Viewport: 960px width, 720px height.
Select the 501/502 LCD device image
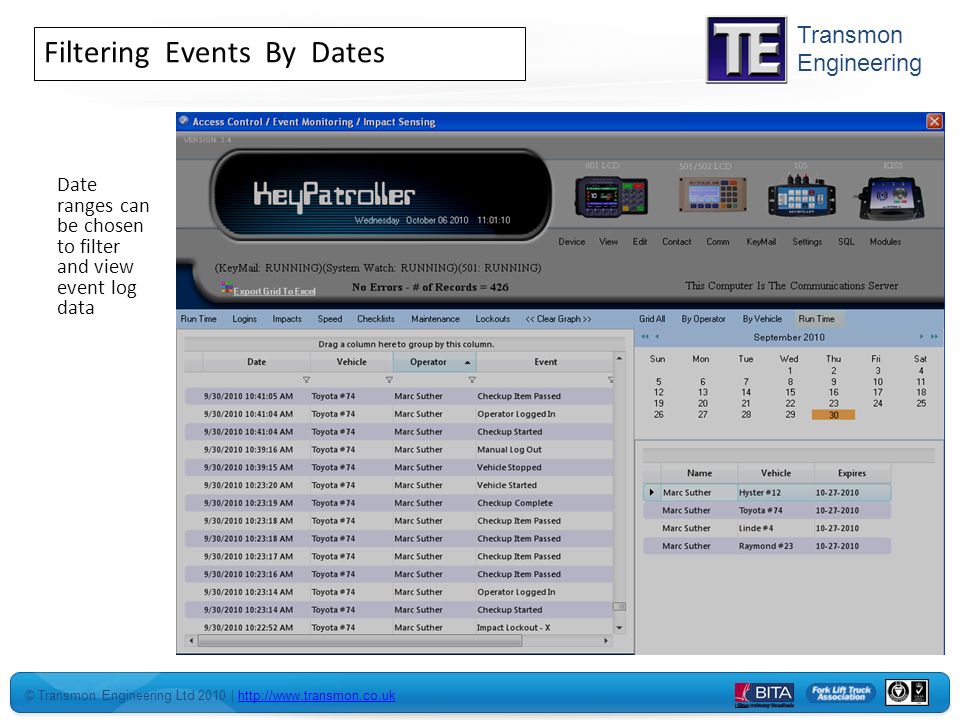[x=713, y=195]
